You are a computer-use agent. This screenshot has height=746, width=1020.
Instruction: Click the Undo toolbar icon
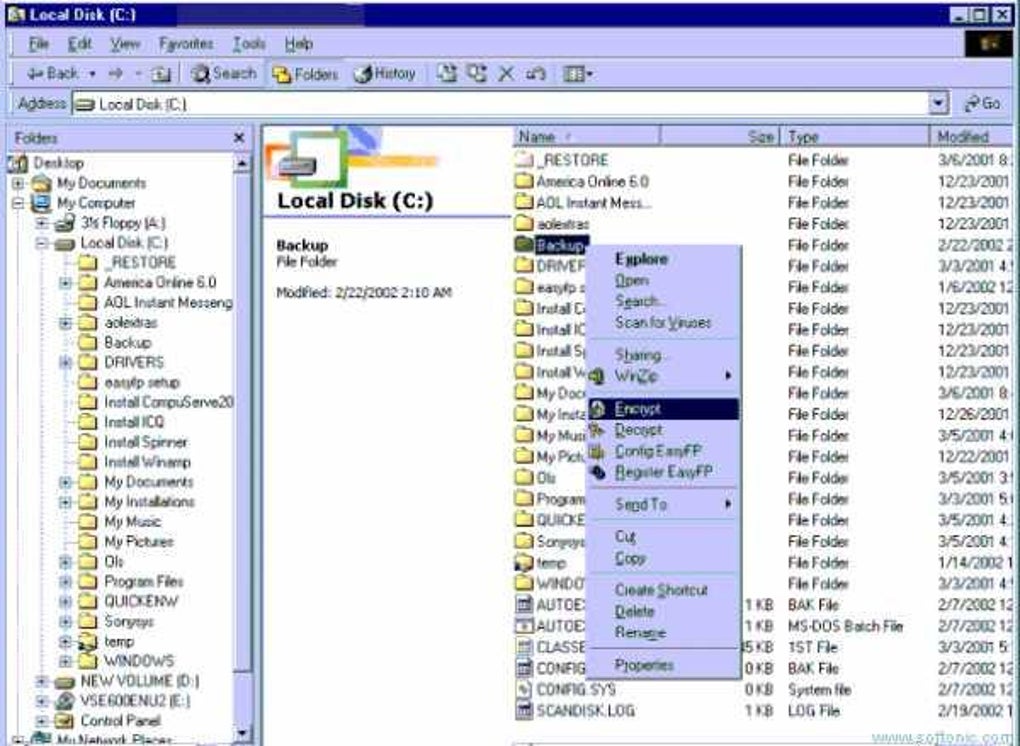pos(535,74)
